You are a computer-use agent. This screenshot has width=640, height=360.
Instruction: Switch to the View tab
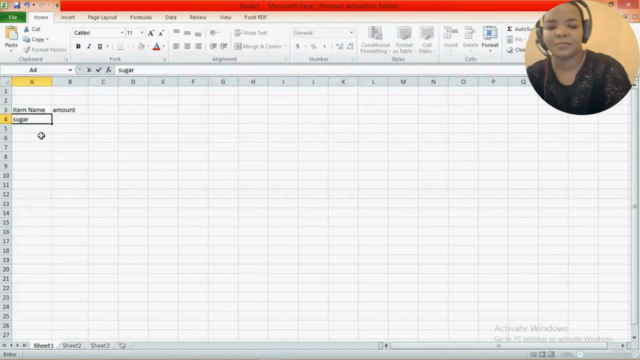click(225, 17)
